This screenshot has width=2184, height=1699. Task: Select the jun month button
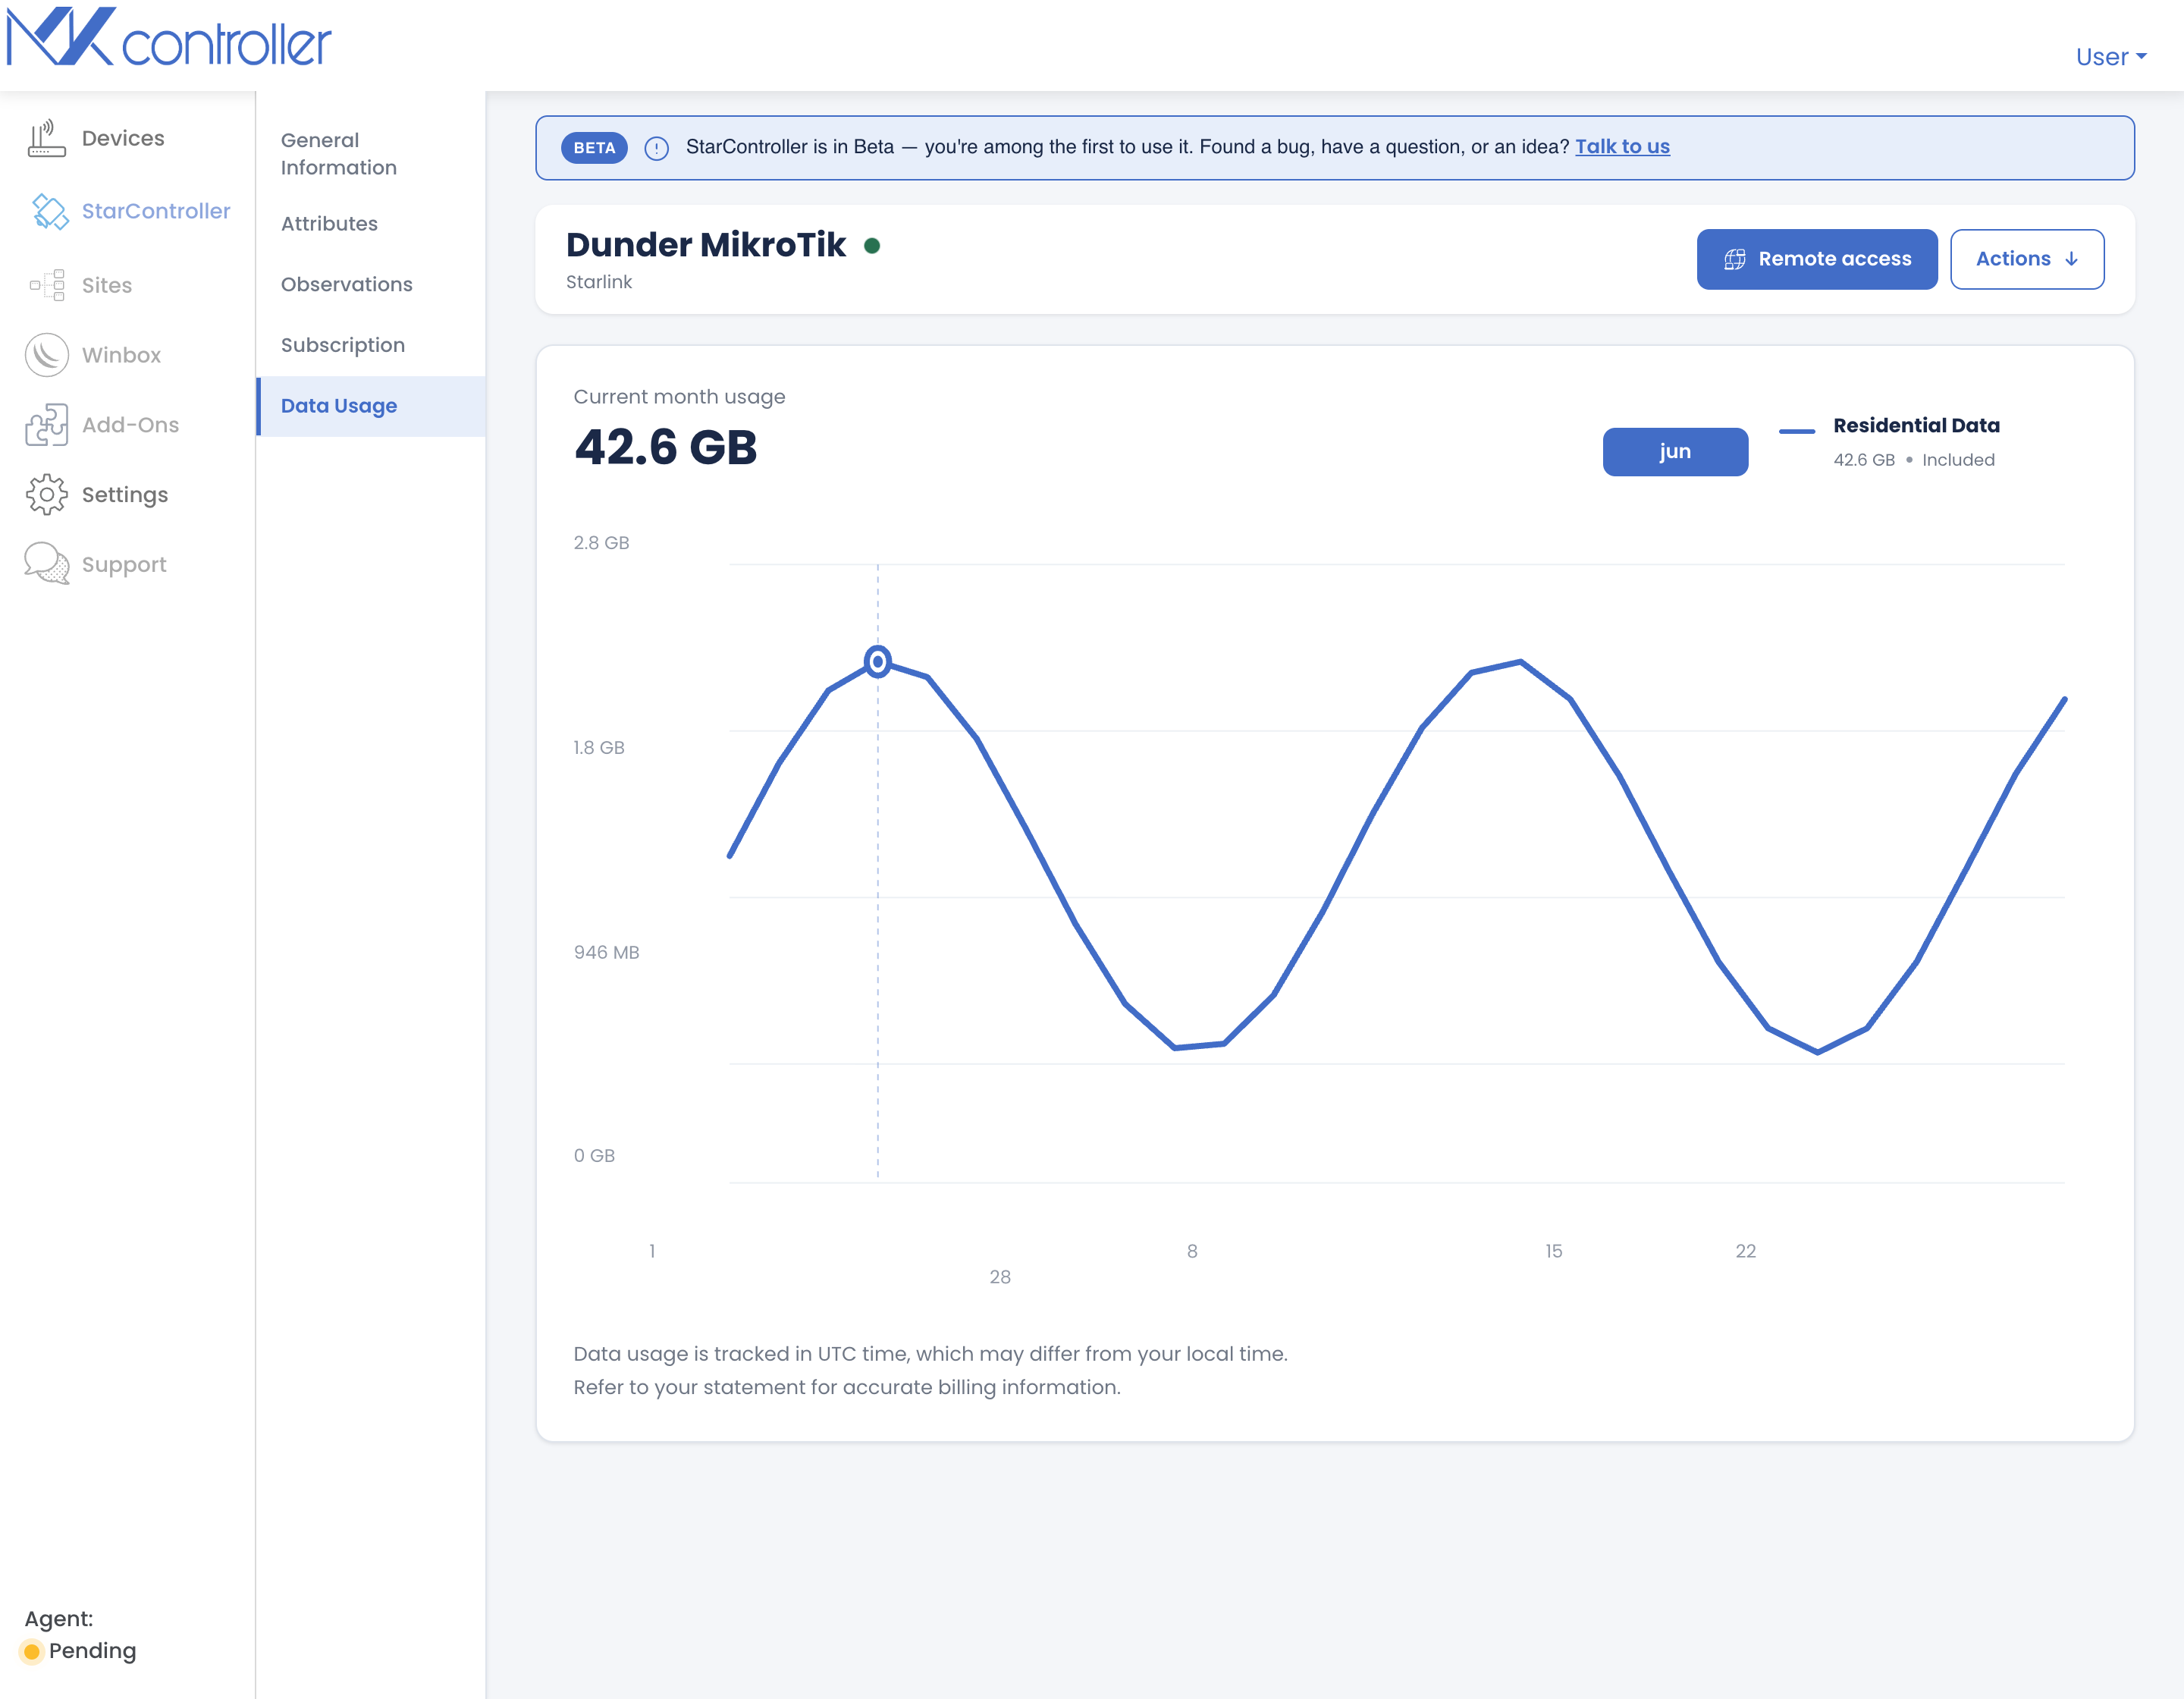tap(1675, 452)
